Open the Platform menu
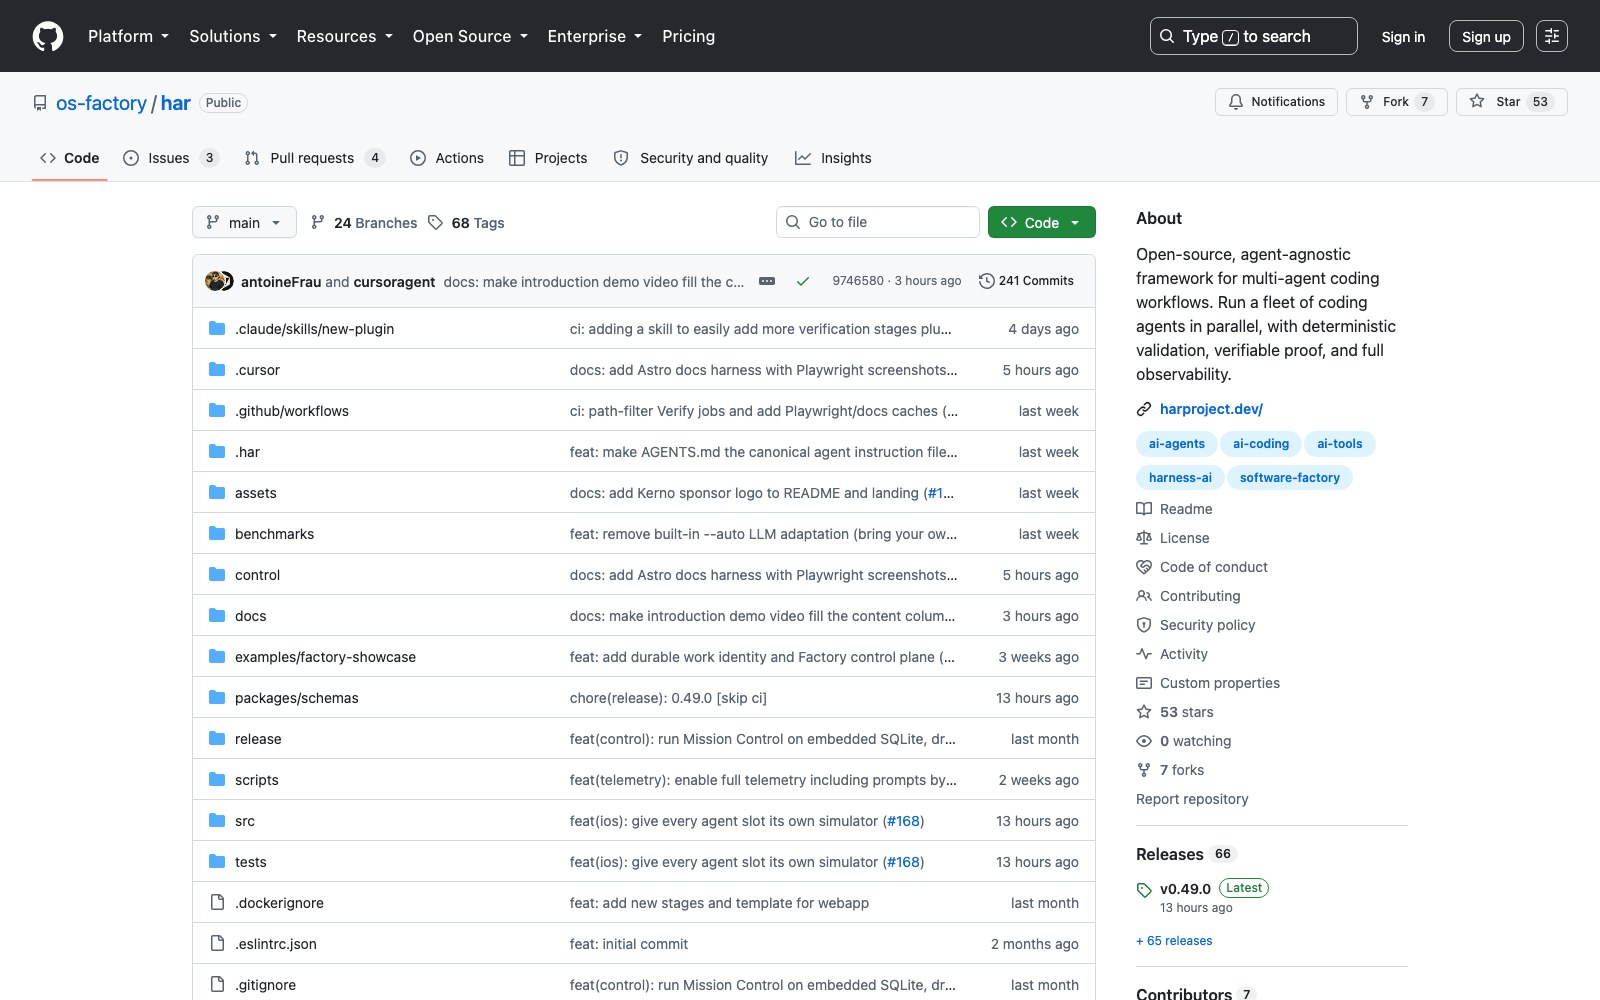The image size is (1600, 1000). click(x=128, y=36)
